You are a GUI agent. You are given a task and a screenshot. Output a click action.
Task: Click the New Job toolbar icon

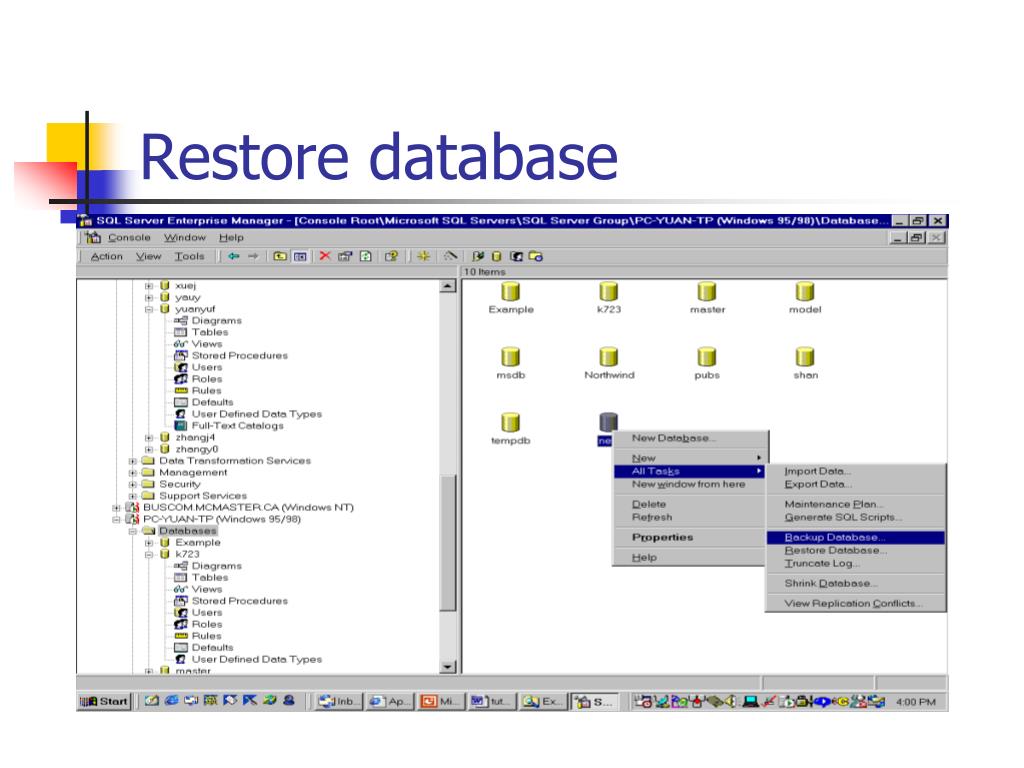tap(536, 257)
